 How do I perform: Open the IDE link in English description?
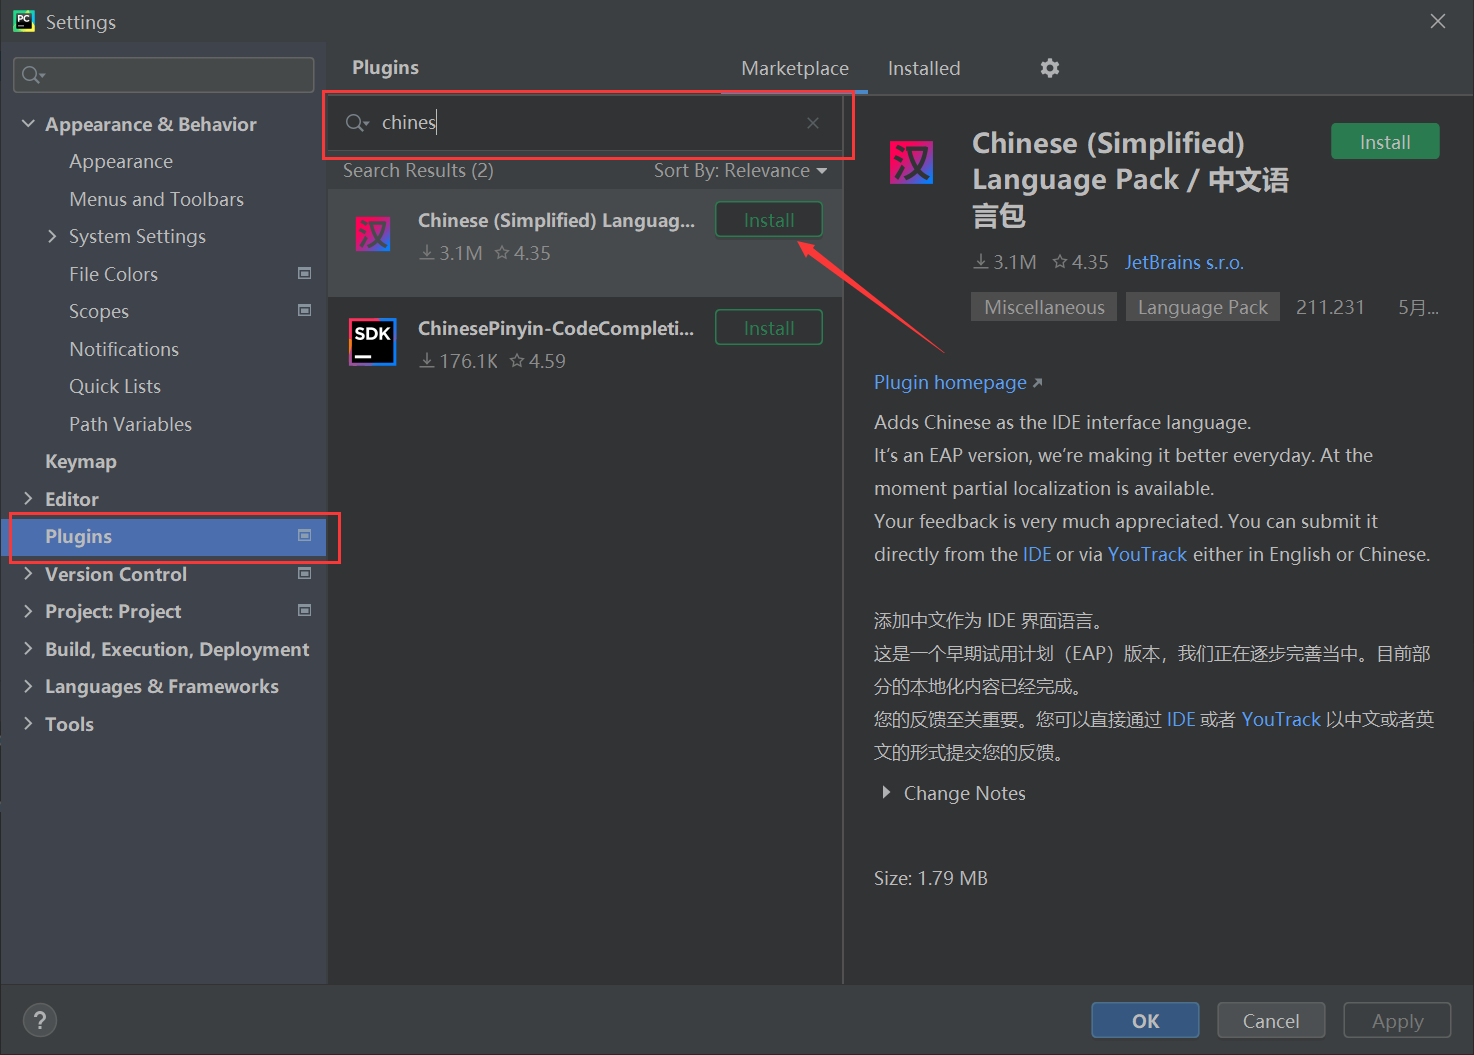click(1037, 554)
